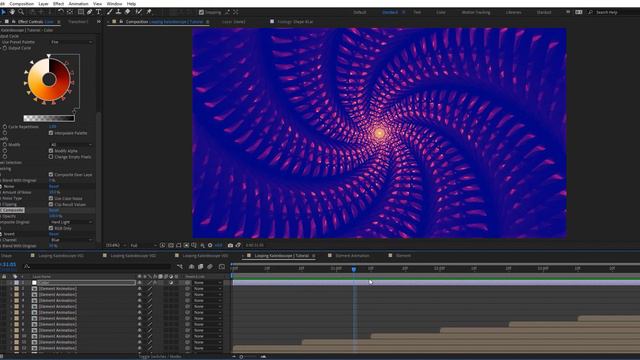640x360 pixels.
Task: Select the Type text tool
Action: click(98, 12)
